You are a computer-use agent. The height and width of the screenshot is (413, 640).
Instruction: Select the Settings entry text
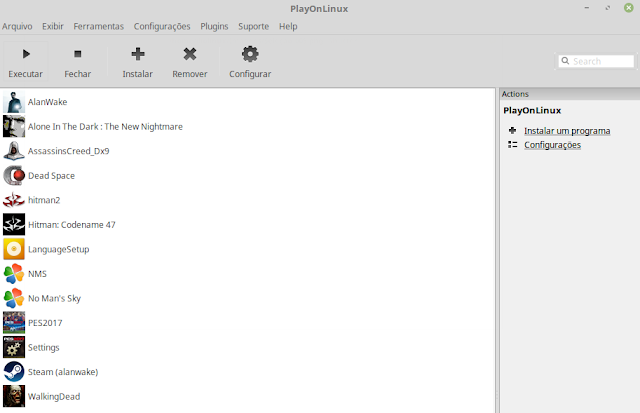pyautogui.click(x=44, y=348)
